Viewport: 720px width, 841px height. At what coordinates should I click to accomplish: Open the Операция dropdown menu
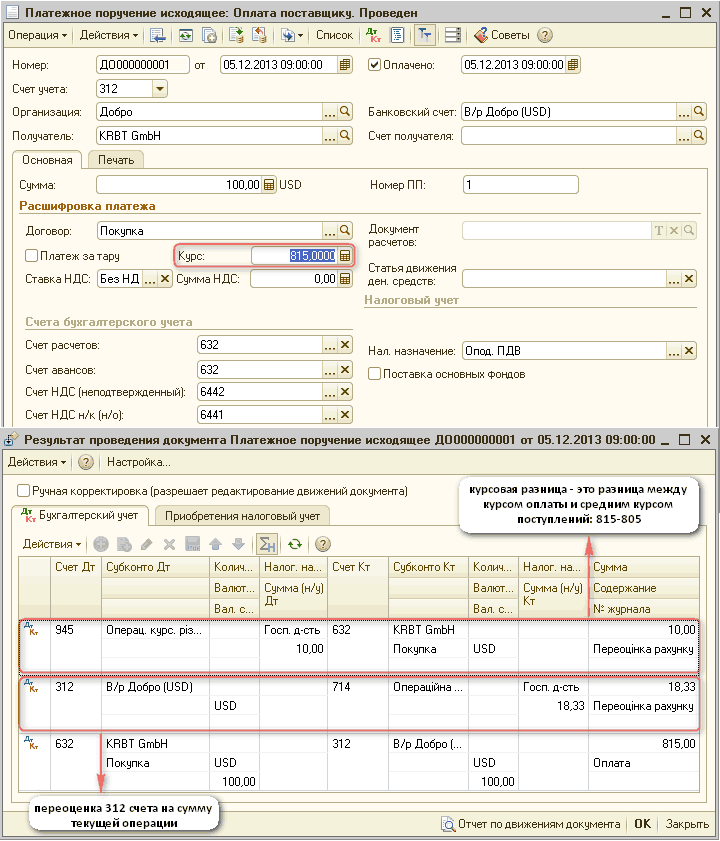click(x=37, y=35)
